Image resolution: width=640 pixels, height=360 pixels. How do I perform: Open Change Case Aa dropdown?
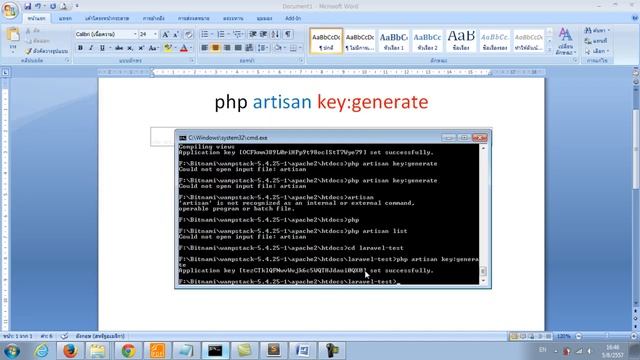pos(153,48)
